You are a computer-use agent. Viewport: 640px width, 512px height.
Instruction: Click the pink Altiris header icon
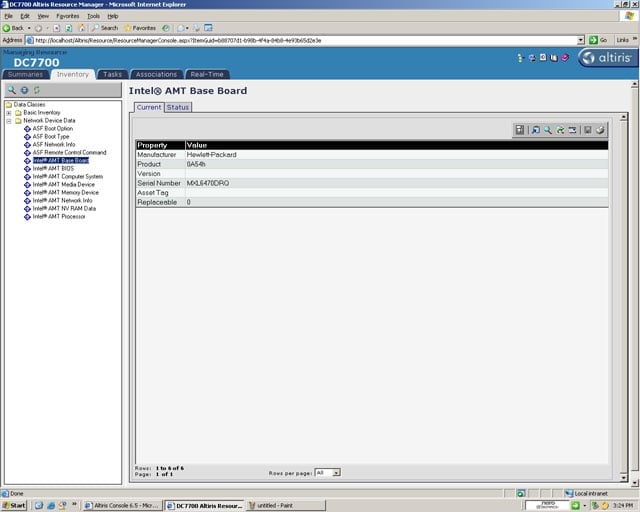(565, 58)
